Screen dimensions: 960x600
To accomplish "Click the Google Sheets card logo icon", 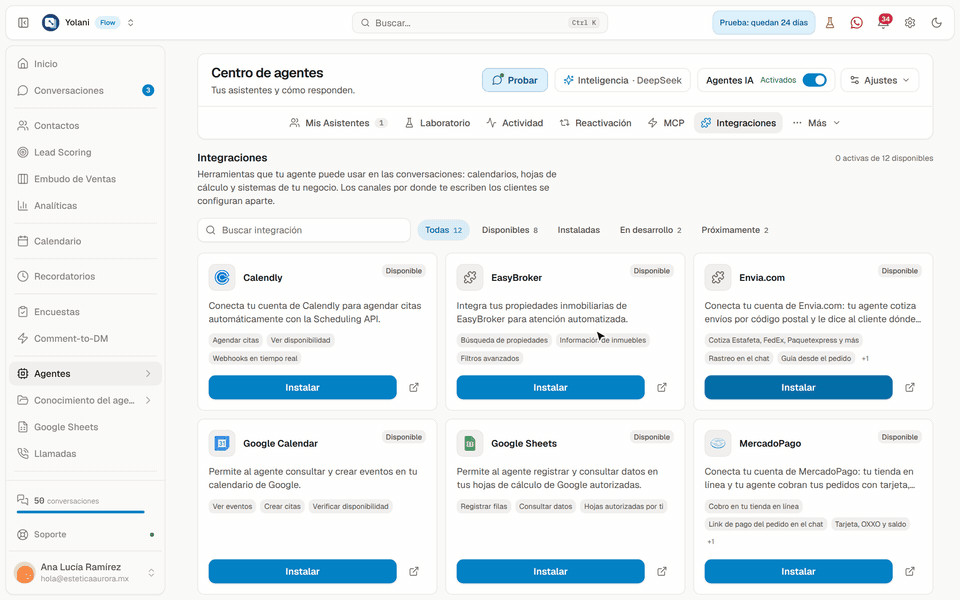I will point(470,443).
